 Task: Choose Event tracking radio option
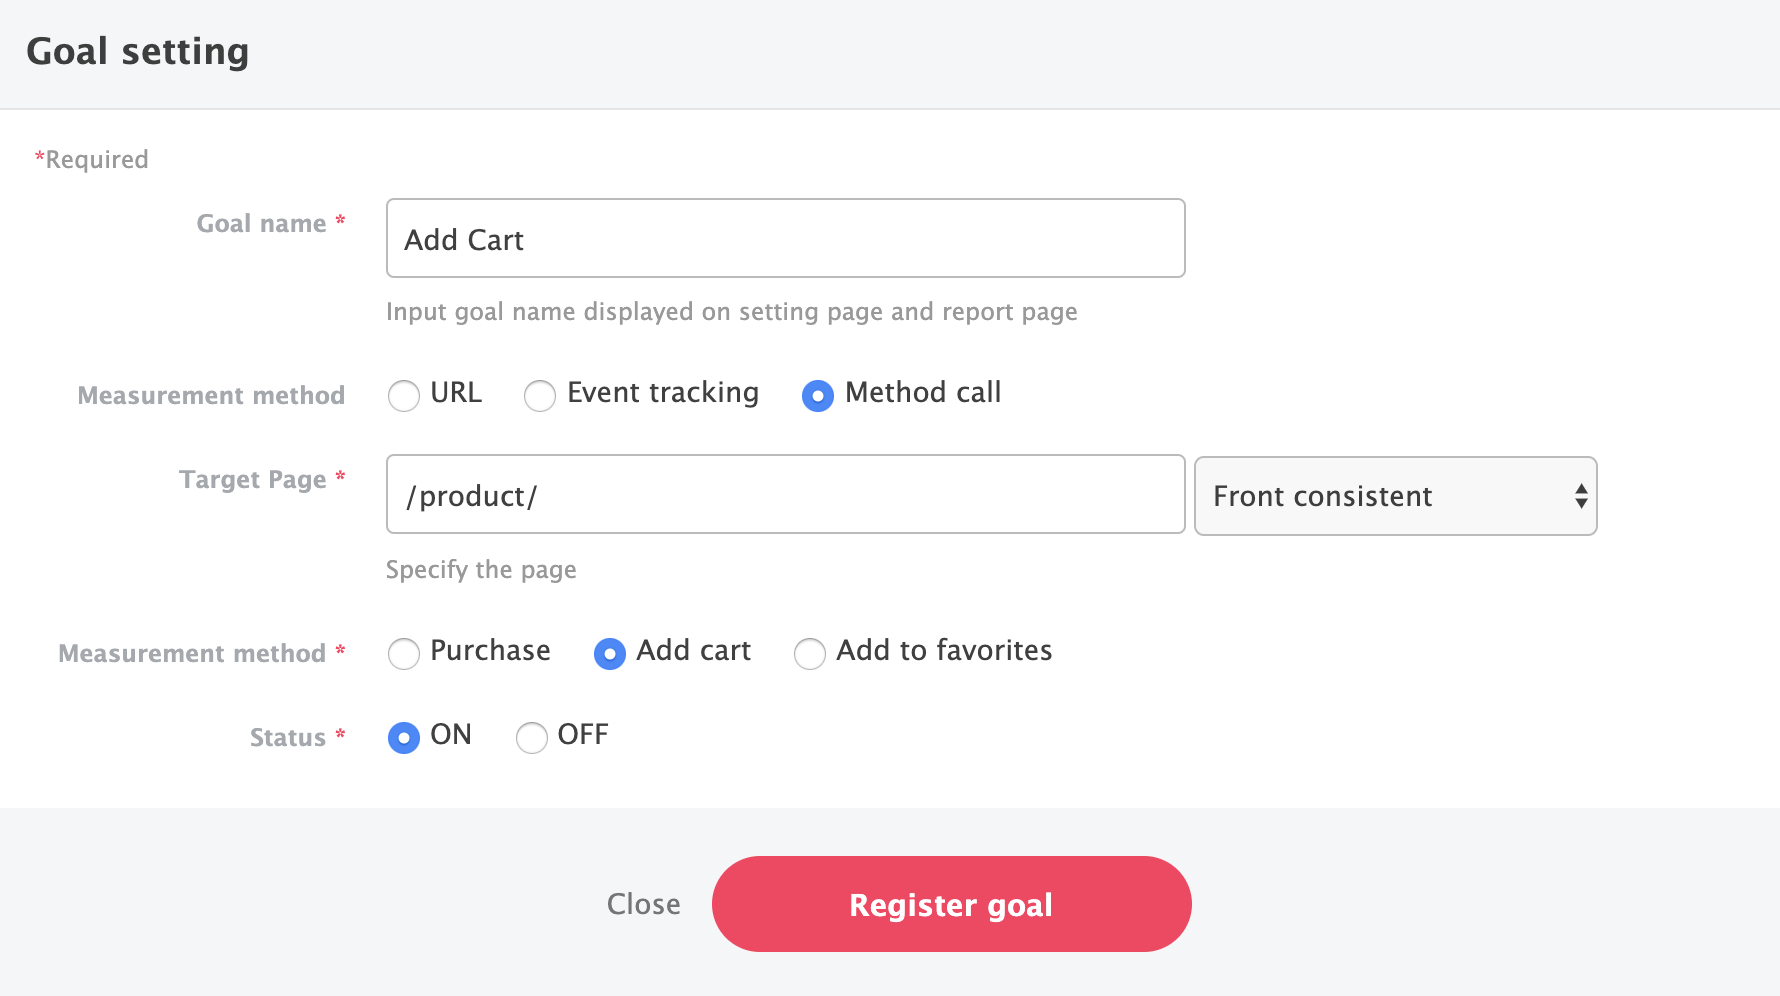tap(540, 396)
